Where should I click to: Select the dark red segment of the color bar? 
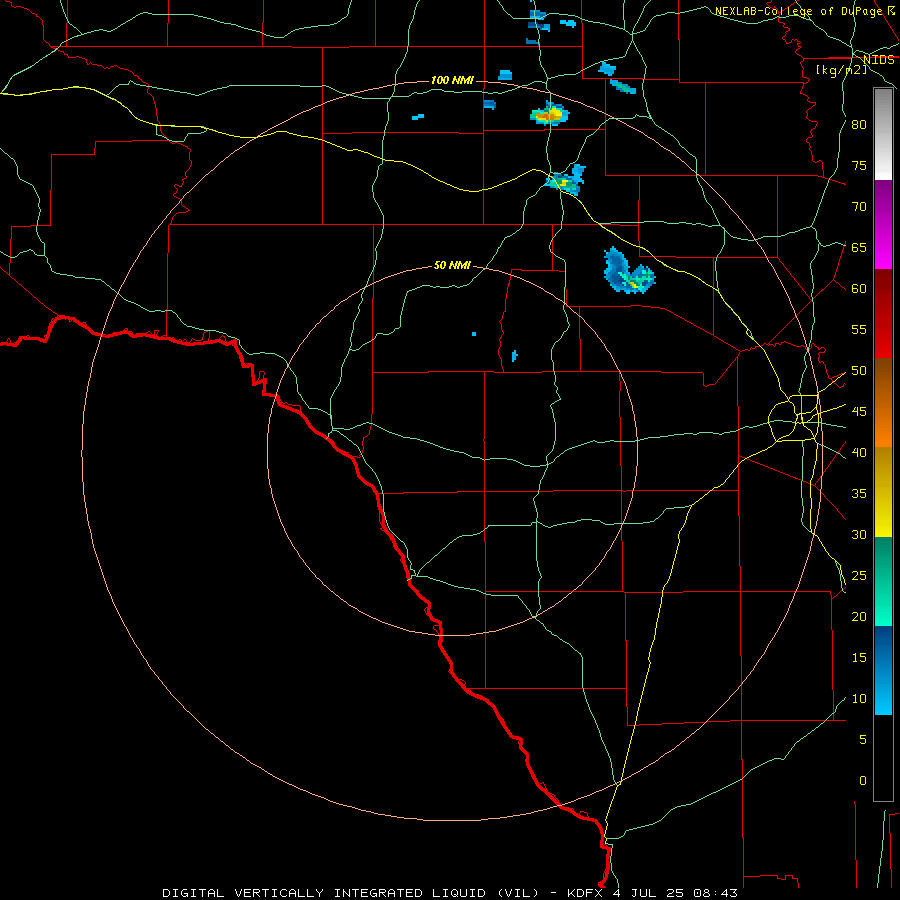tap(883, 315)
